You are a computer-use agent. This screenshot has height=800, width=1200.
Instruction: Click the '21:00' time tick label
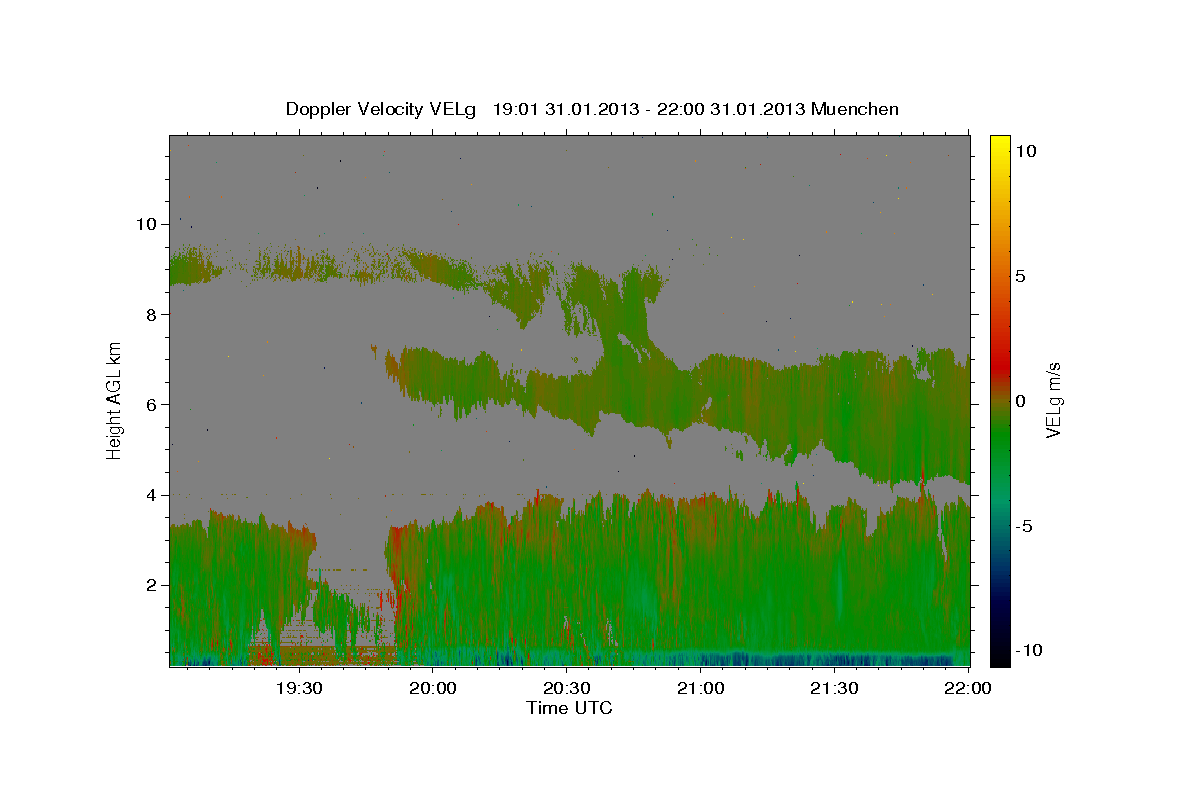pos(700,688)
